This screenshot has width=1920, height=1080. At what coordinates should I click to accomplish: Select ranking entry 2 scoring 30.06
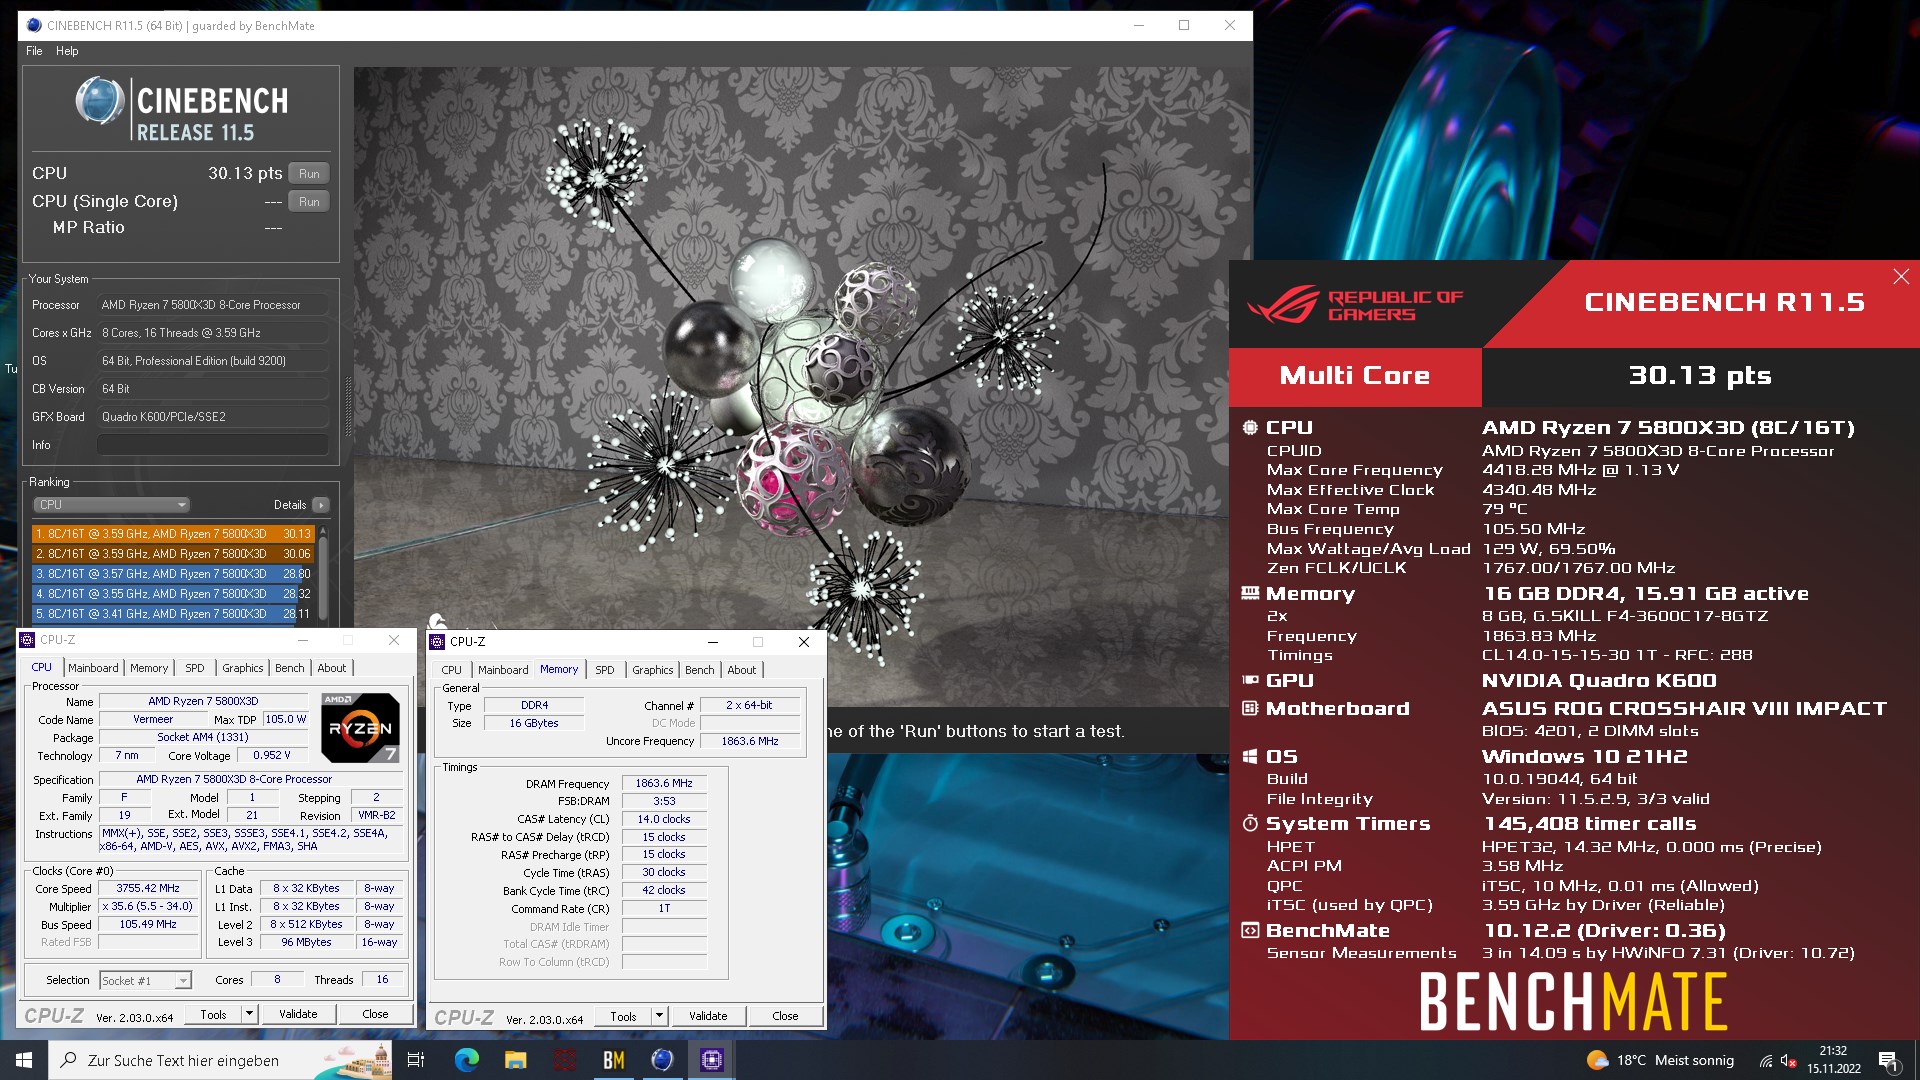tap(173, 554)
